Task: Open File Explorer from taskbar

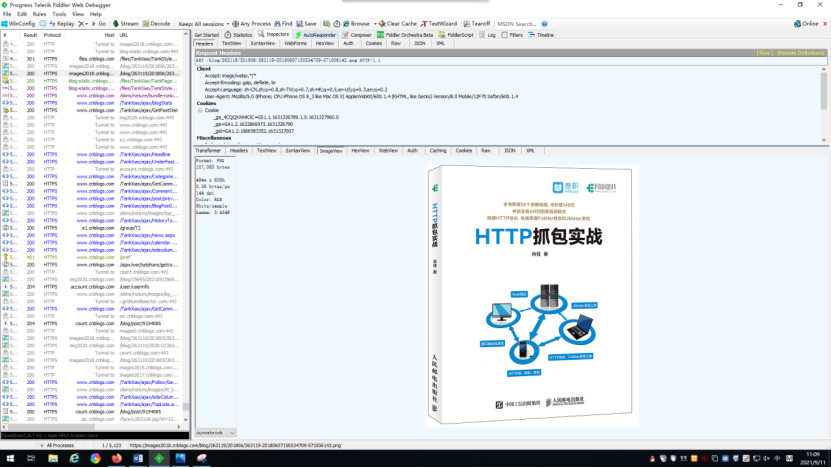Action: pyautogui.click(x=53, y=458)
